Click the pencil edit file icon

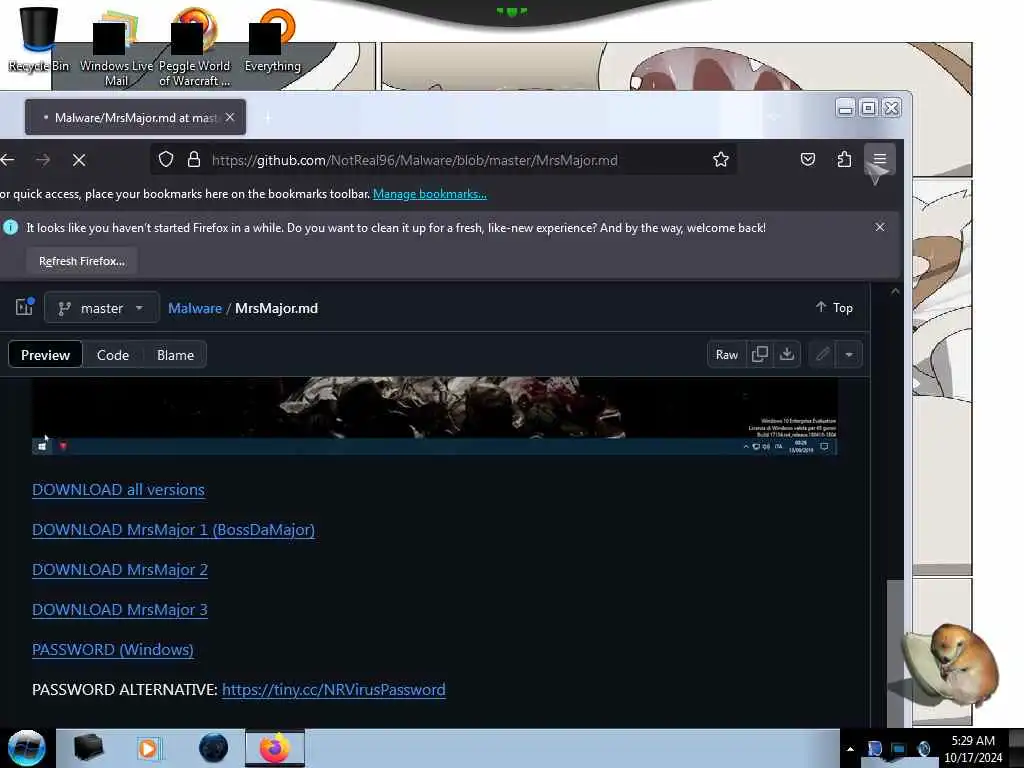(822, 355)
